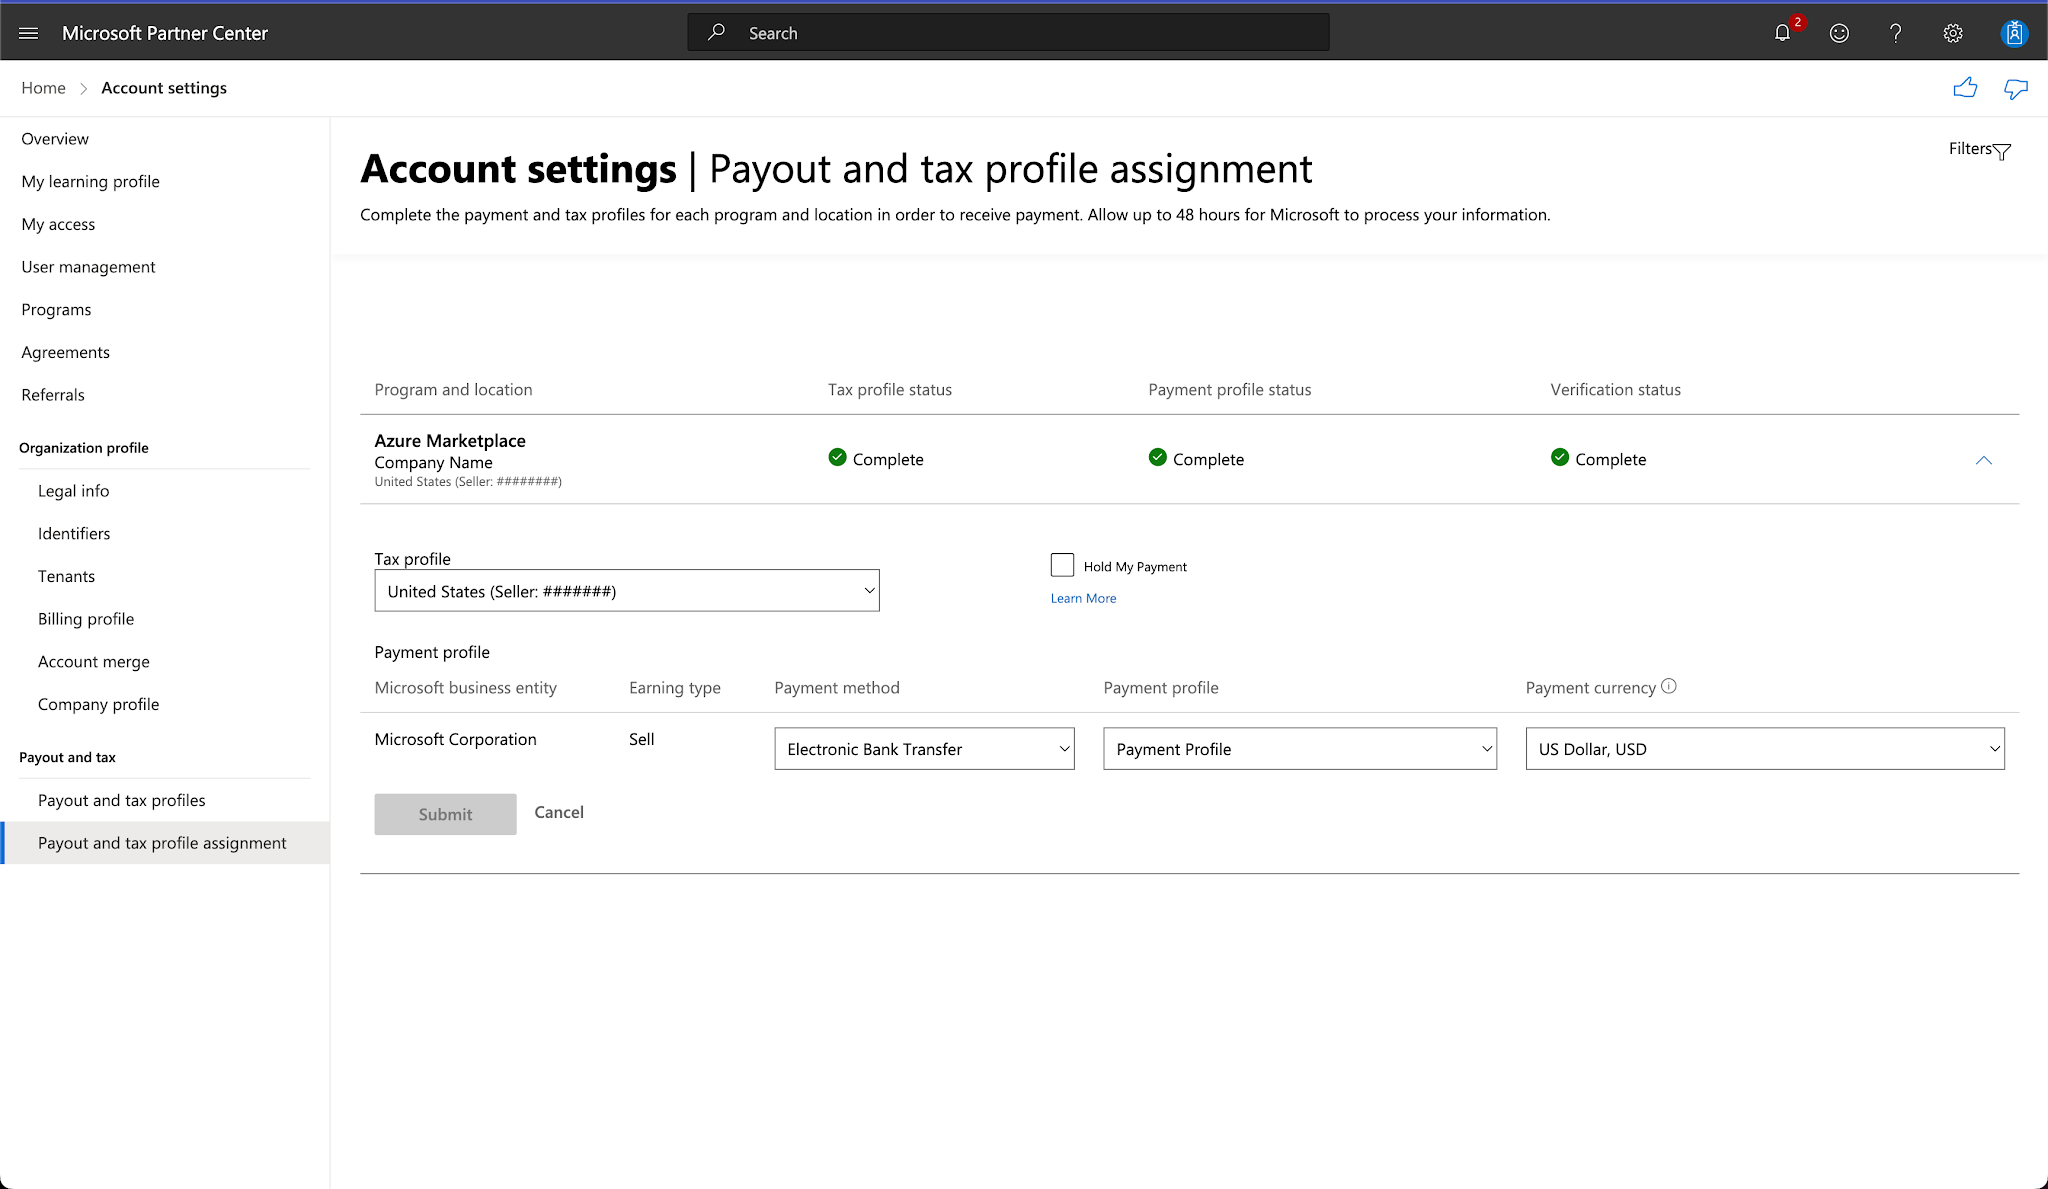Open Electronic Bank Transfer payment method dropdown
Image resolution: width=2048 pixels, height=1189 pixels.
pos(924,749)
